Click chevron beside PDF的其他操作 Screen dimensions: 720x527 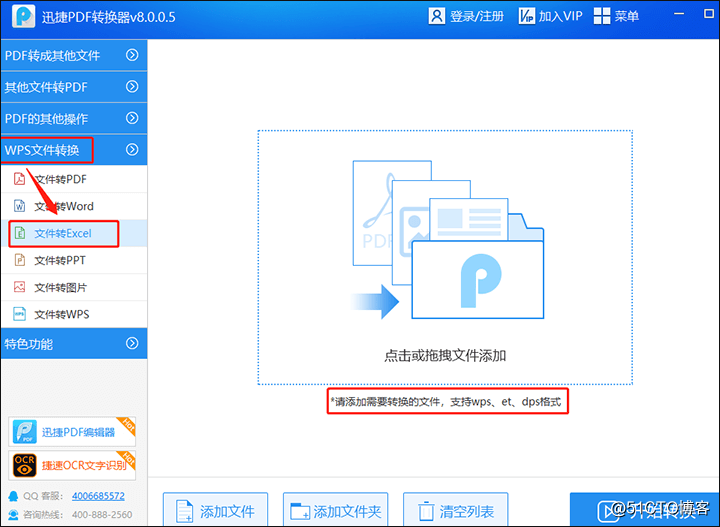[x=132, y=118]
